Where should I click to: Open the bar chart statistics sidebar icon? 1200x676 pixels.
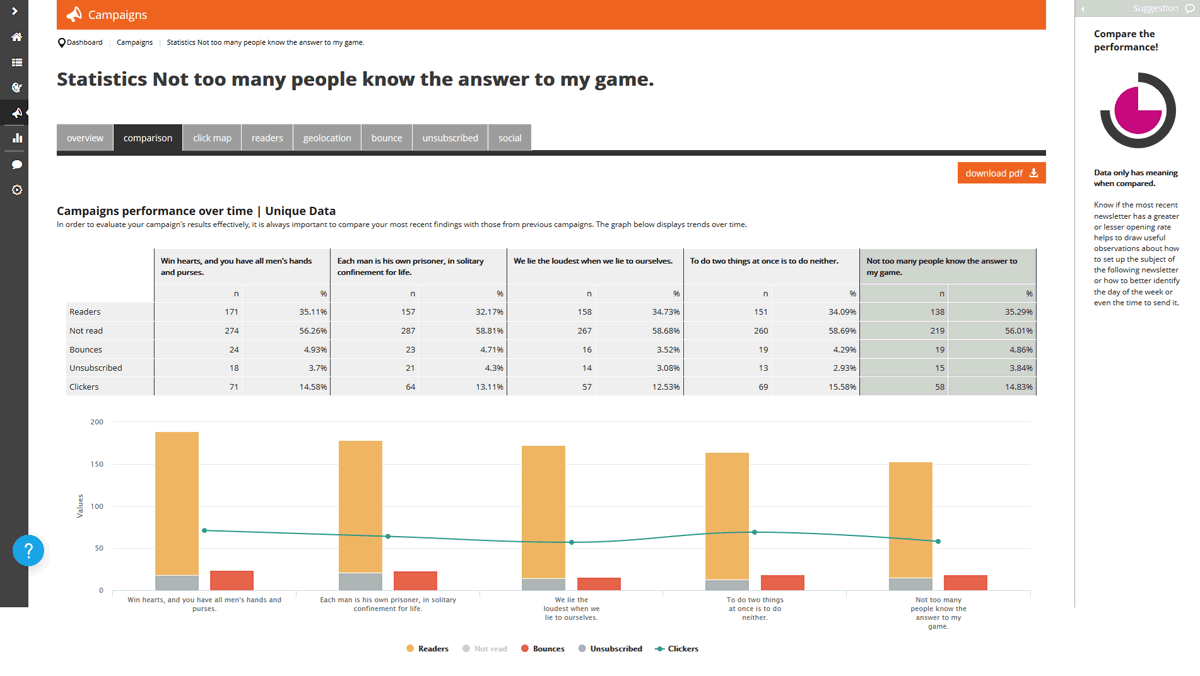click(x=16, y=138)
